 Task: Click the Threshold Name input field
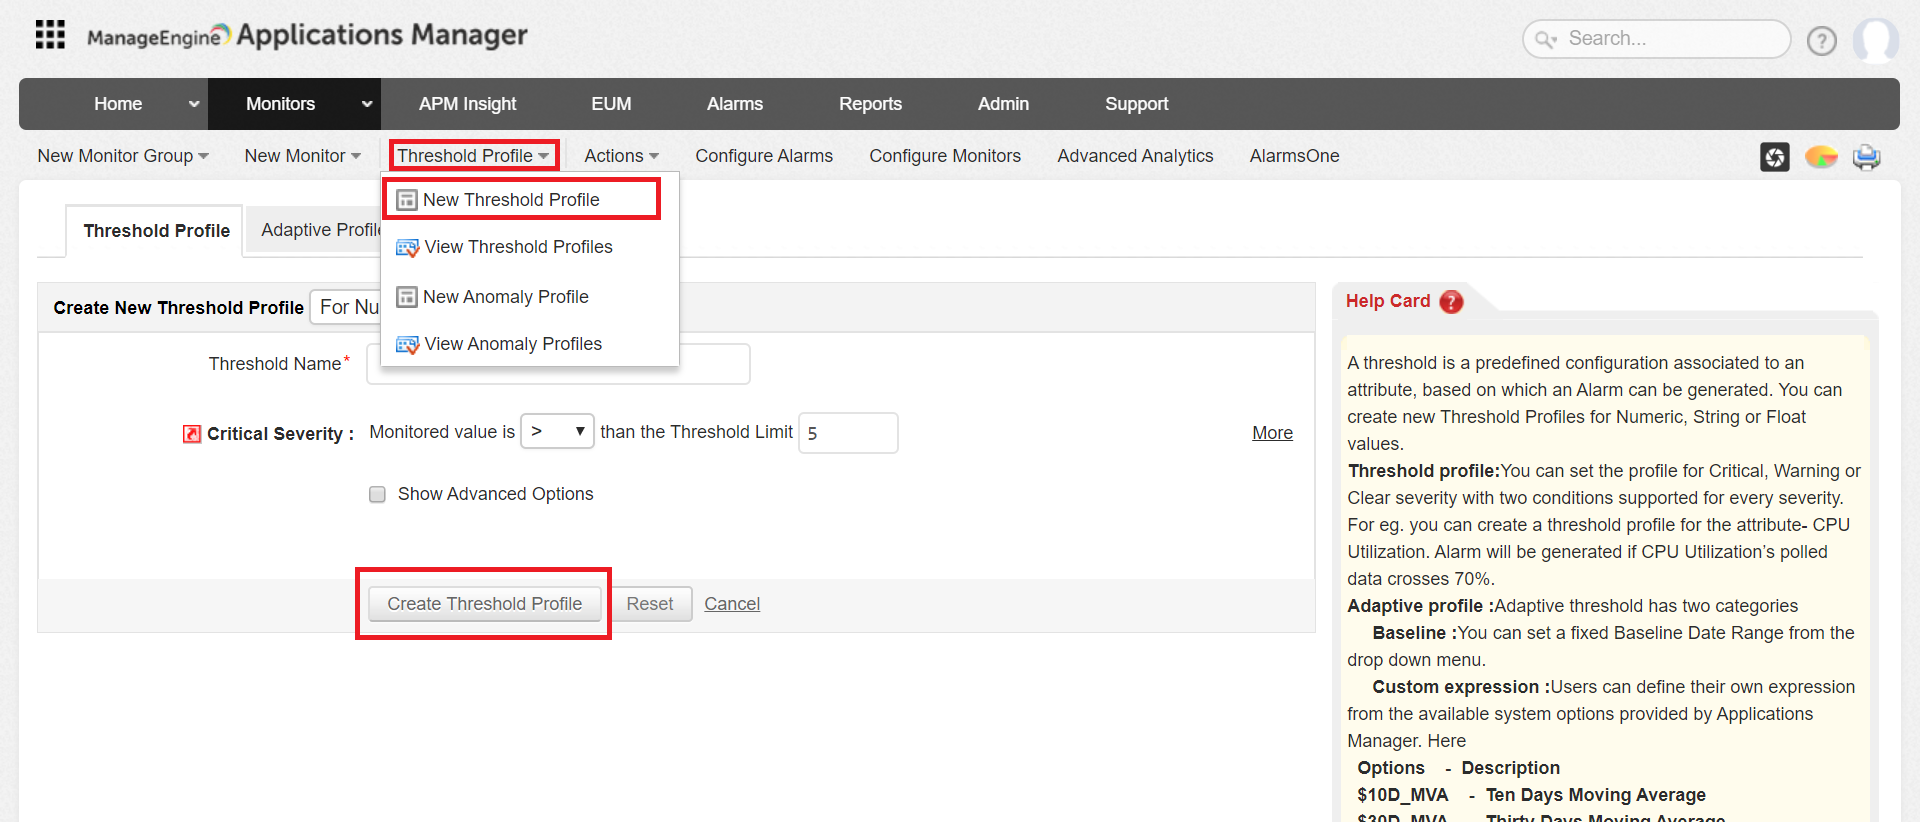(558, 364)
